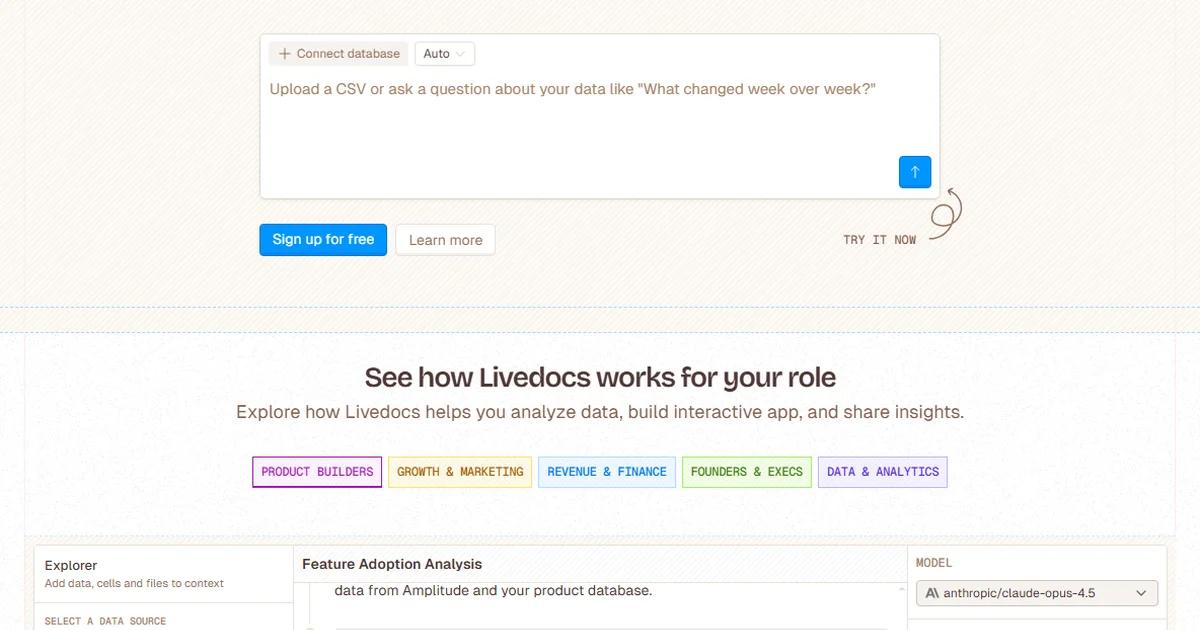The width and height of the screenshot is (1200, 630).
Task: Open the REVENUE & FINANCE view
Action: click(x=606, y=471)
